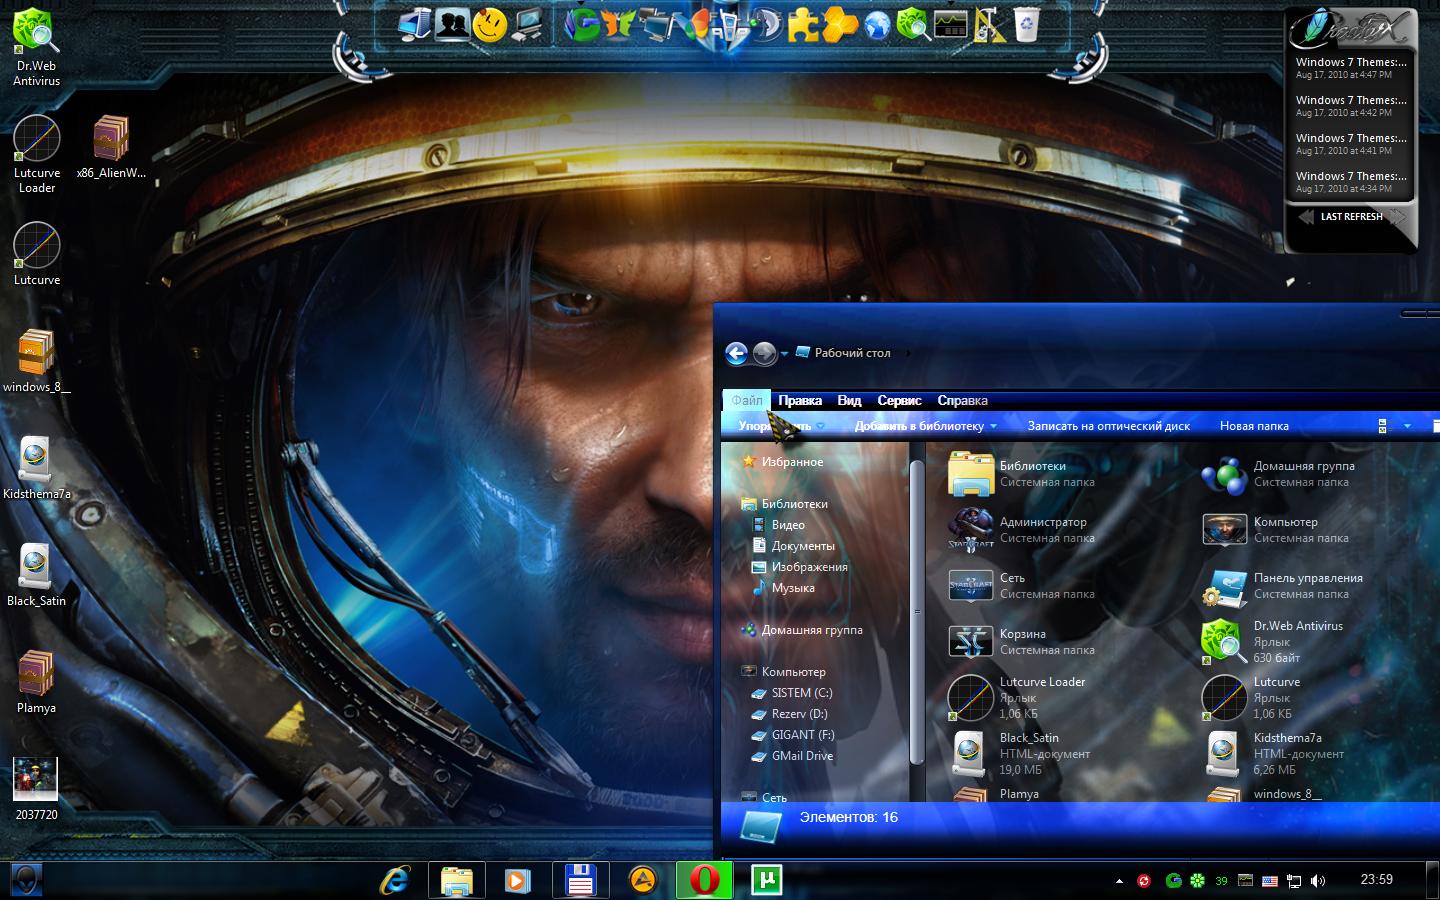Open the Dr.Web Antivirus desktop shortcut
Image resolution: width=1440 pixels, height=900 pixels.
[x=36, y=47]
